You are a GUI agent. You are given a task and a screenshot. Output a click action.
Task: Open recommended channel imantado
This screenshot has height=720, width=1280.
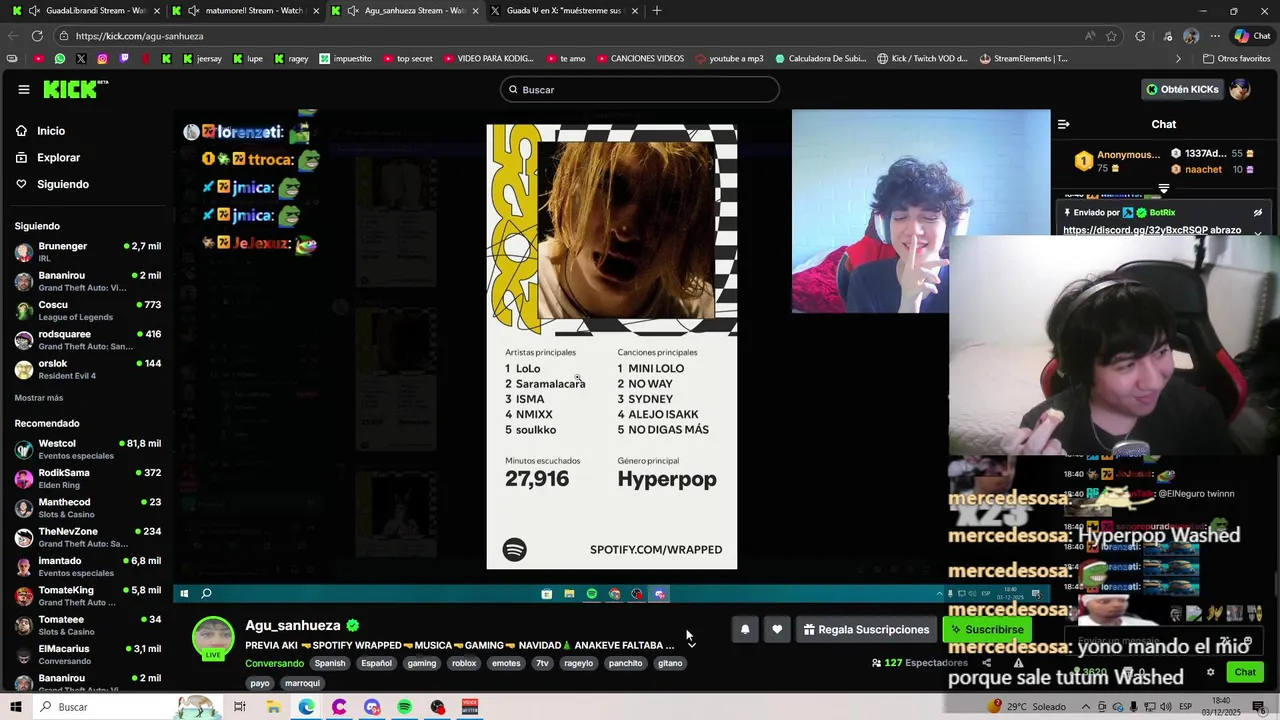click(x=88, y=566)
